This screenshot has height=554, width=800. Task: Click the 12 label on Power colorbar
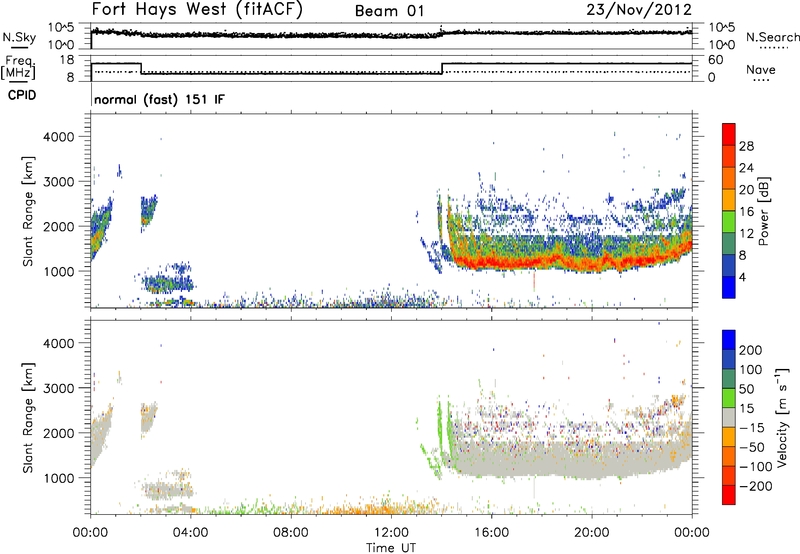[746, 234]
